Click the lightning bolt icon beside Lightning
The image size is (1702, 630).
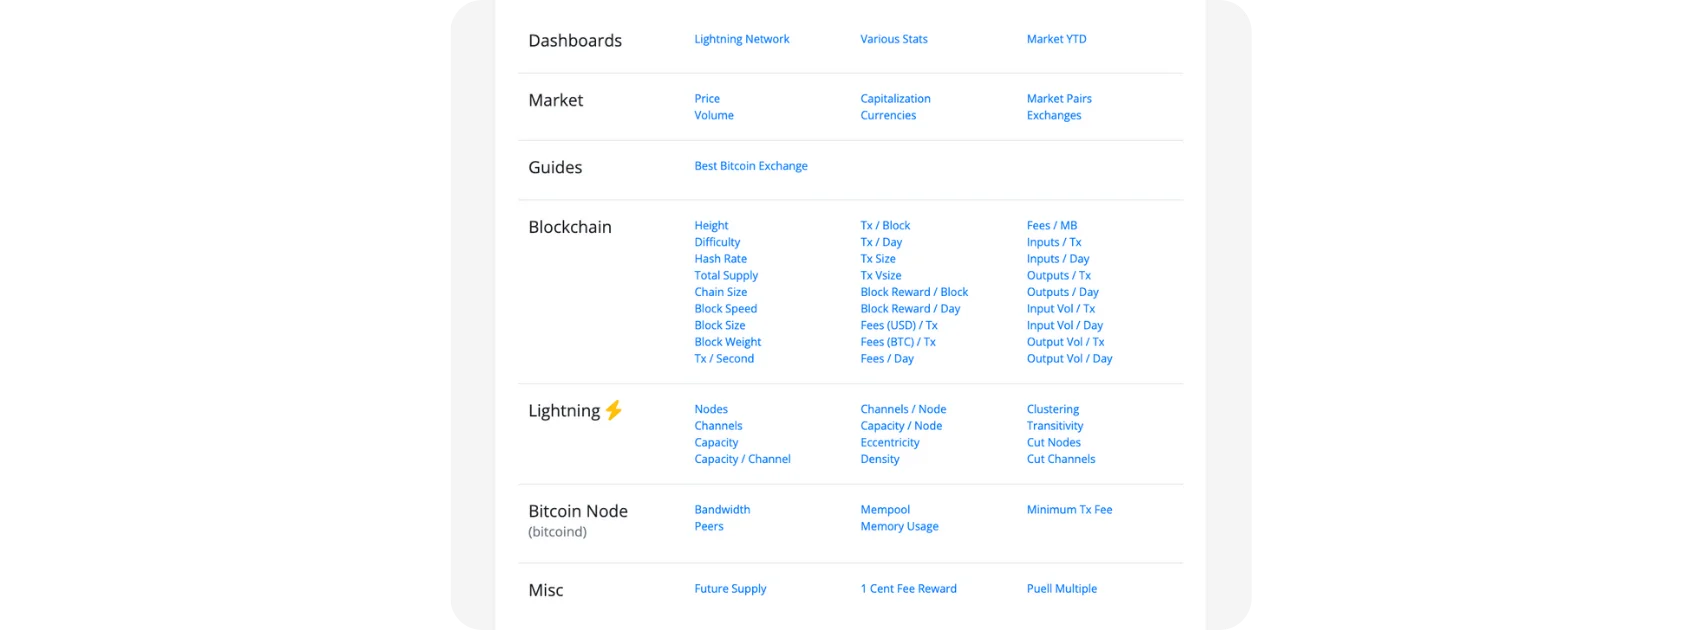click(x=614, y=410)
